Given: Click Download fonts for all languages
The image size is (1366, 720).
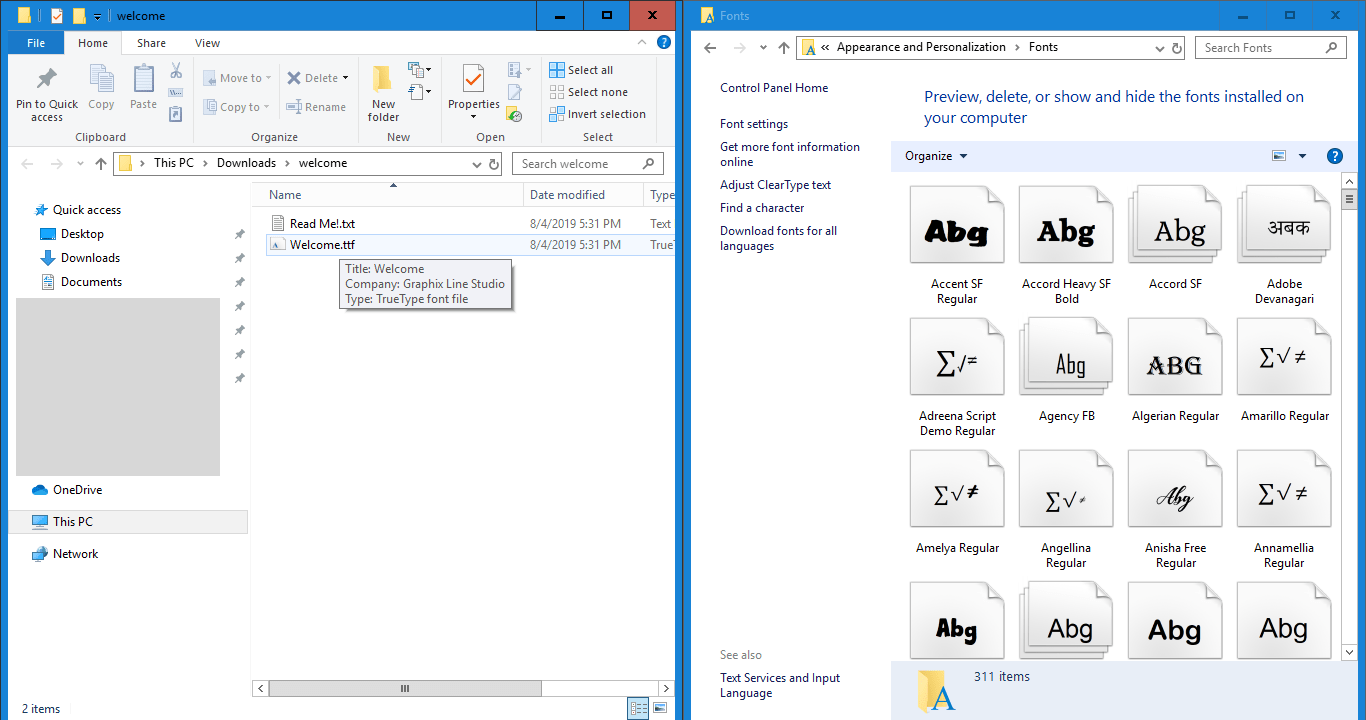Looking at the screenshot, I should tap(779, 238).
